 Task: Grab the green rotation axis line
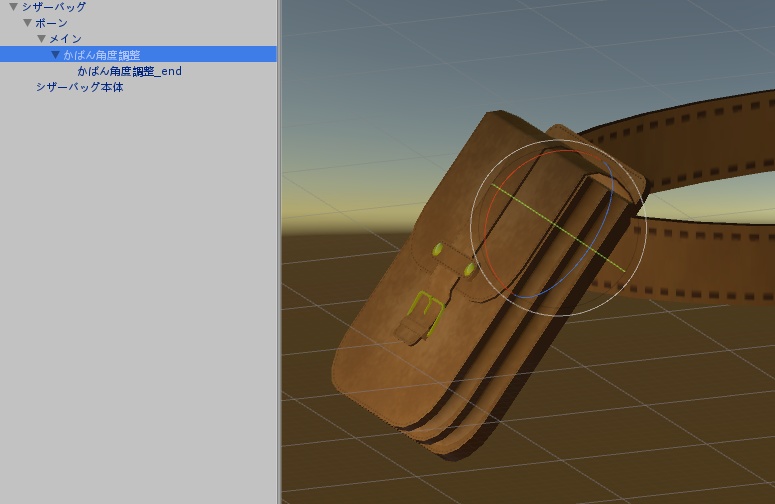coord(558,227)
